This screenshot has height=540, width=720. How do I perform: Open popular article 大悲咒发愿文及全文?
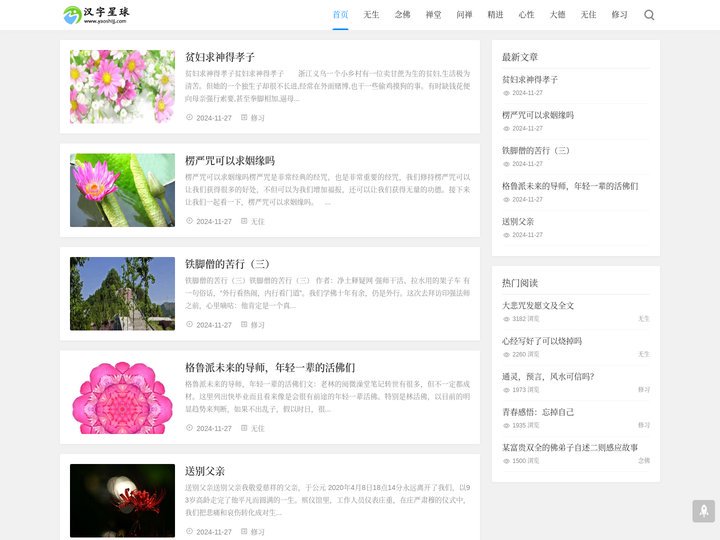click(x=538, y=305)
